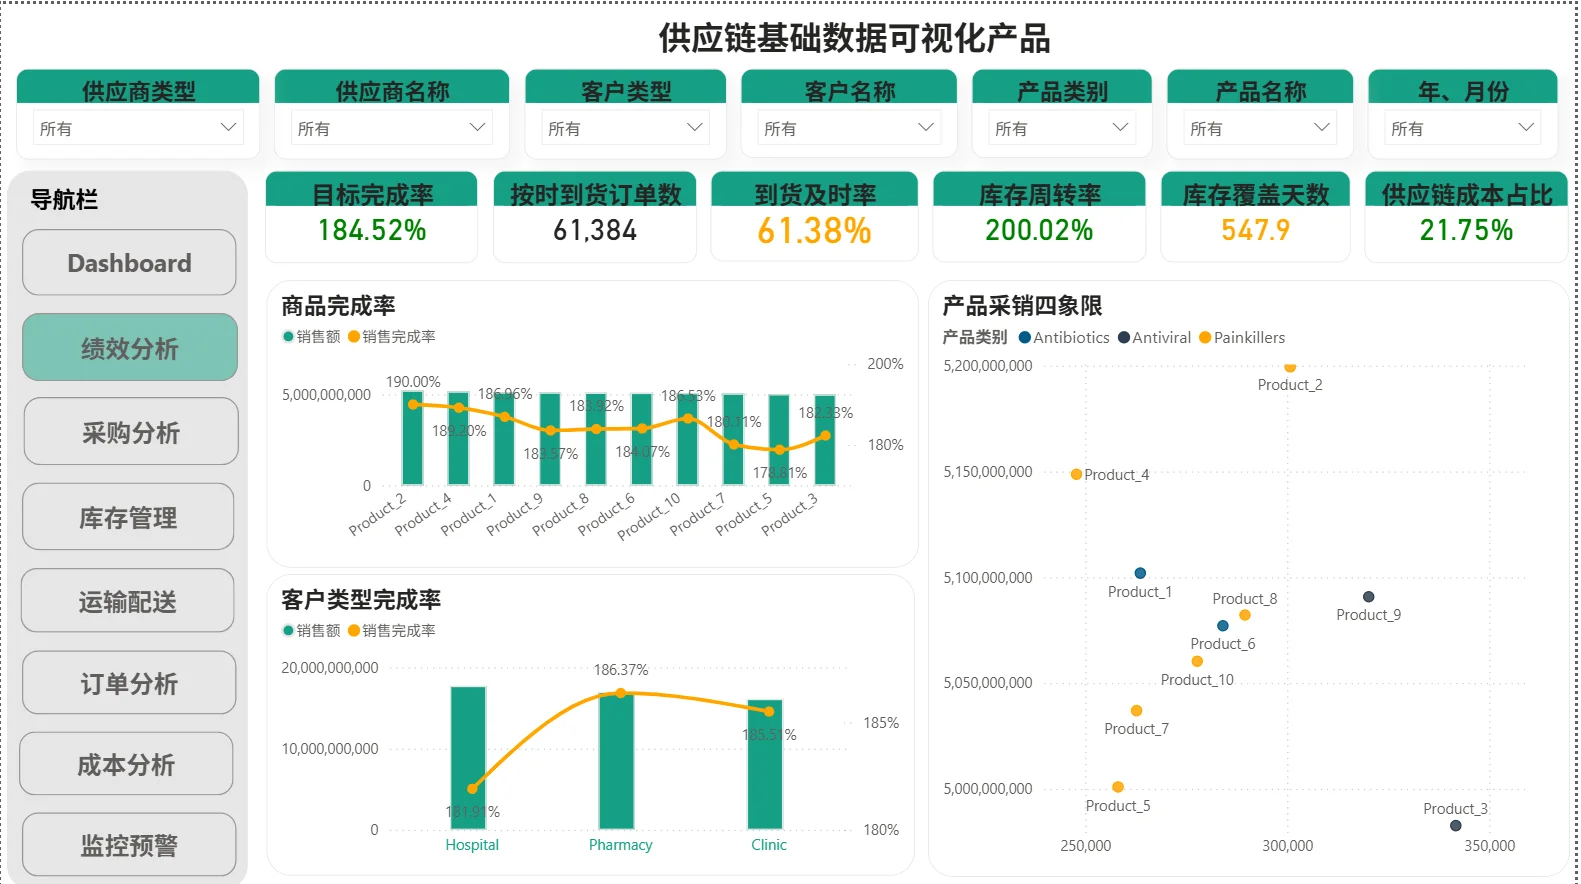Click the 200% secondary axis value
This screenshot has height=884, width=1581.
tap(885, 364)
